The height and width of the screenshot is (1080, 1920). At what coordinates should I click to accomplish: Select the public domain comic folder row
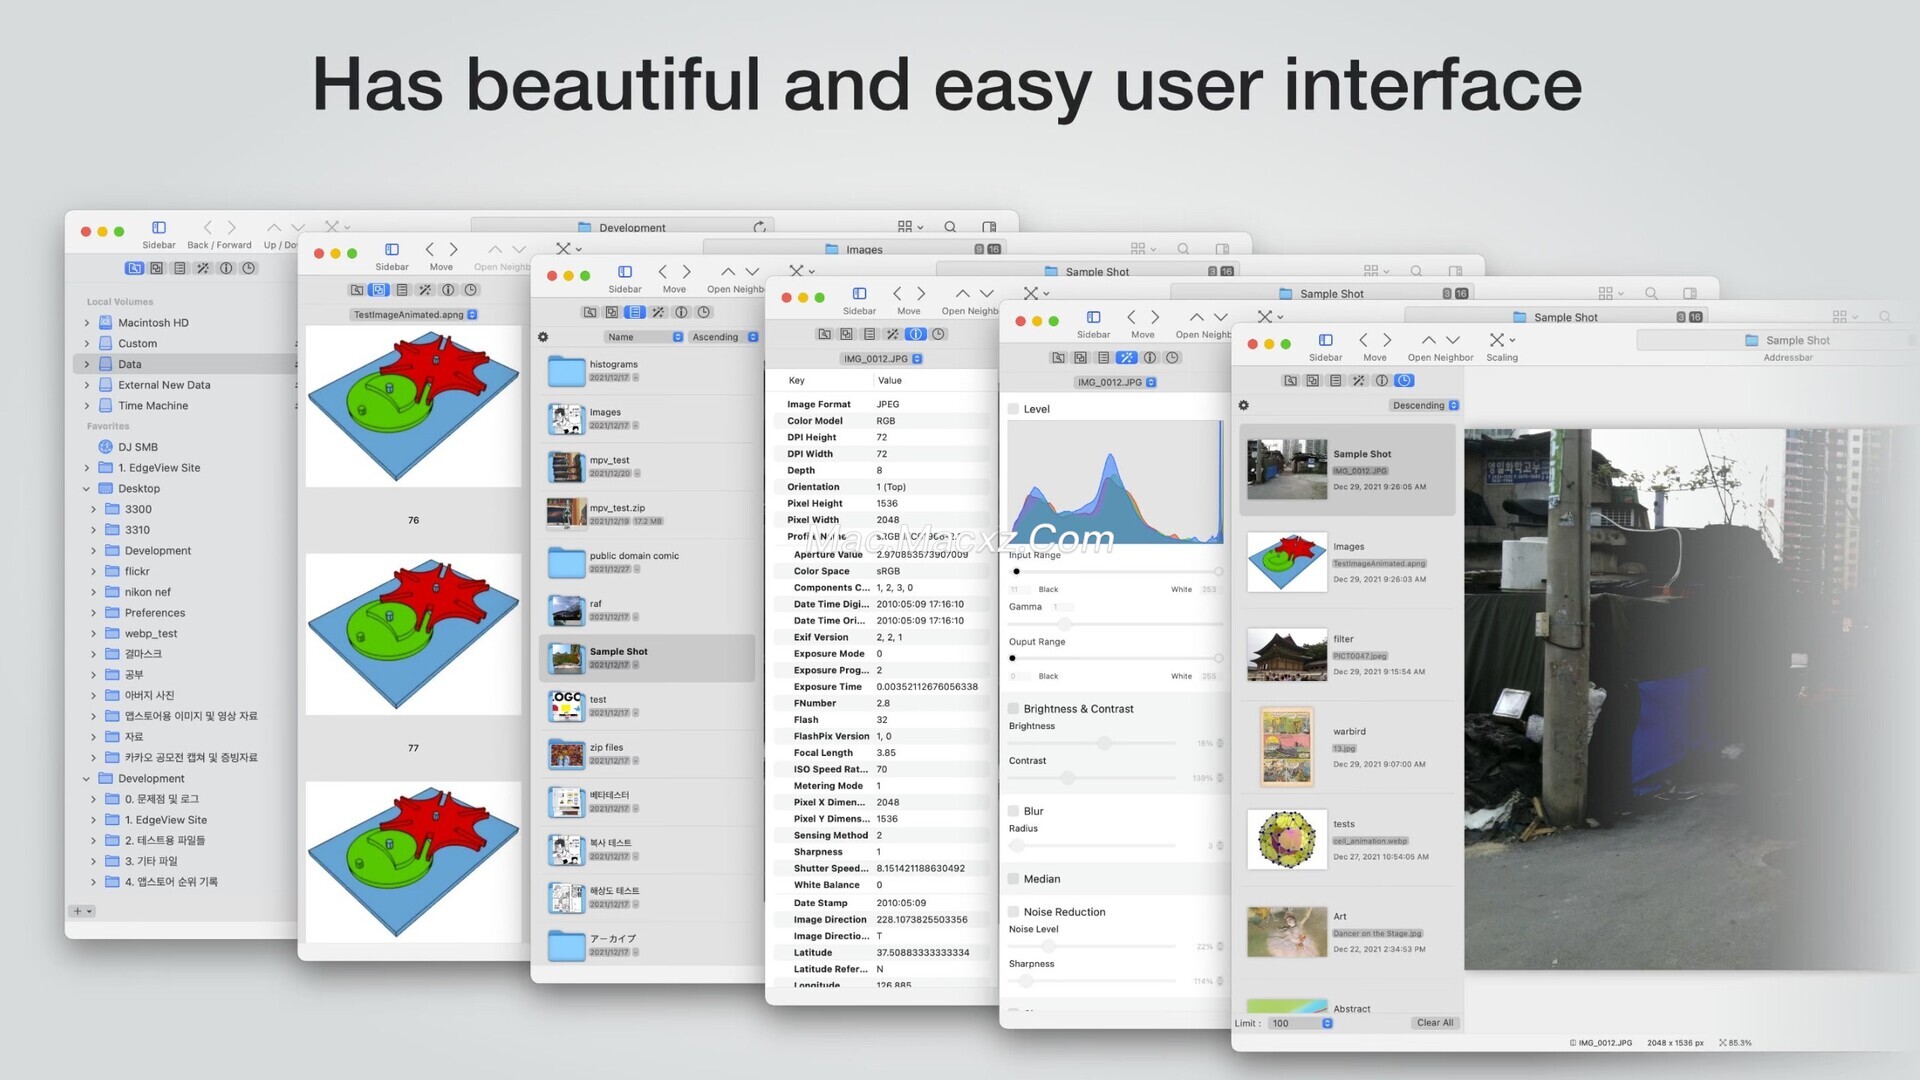[x=647, y=563]
